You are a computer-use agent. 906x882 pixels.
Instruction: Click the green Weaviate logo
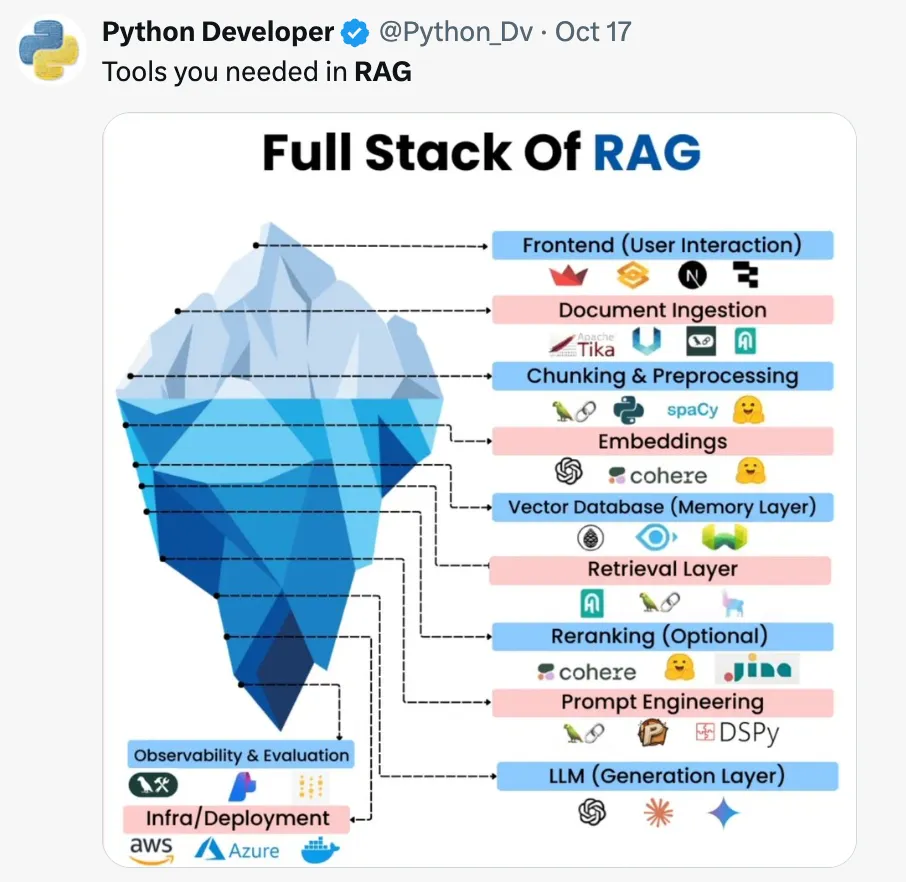724,538
